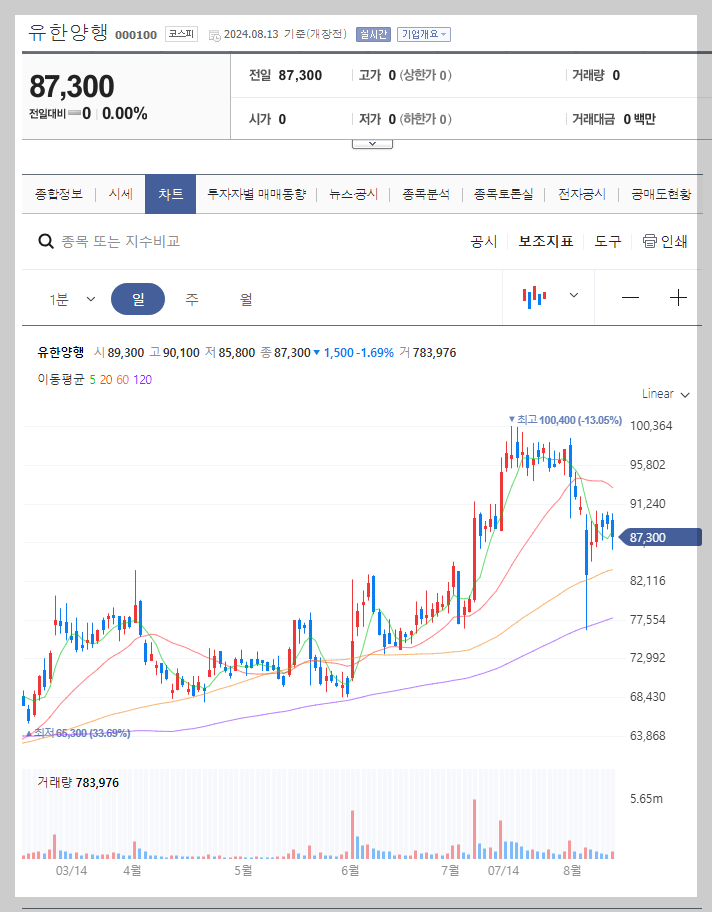Select the 일 (daily) interval option
The image size is (712, 912).
(139, 297)
